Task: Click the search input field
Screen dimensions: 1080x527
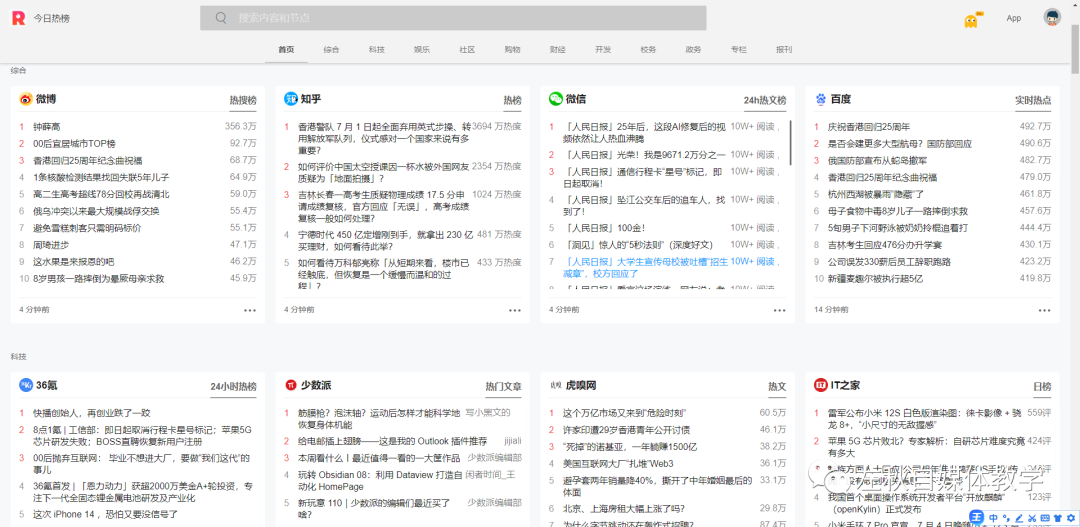Action: click(453, 18)
